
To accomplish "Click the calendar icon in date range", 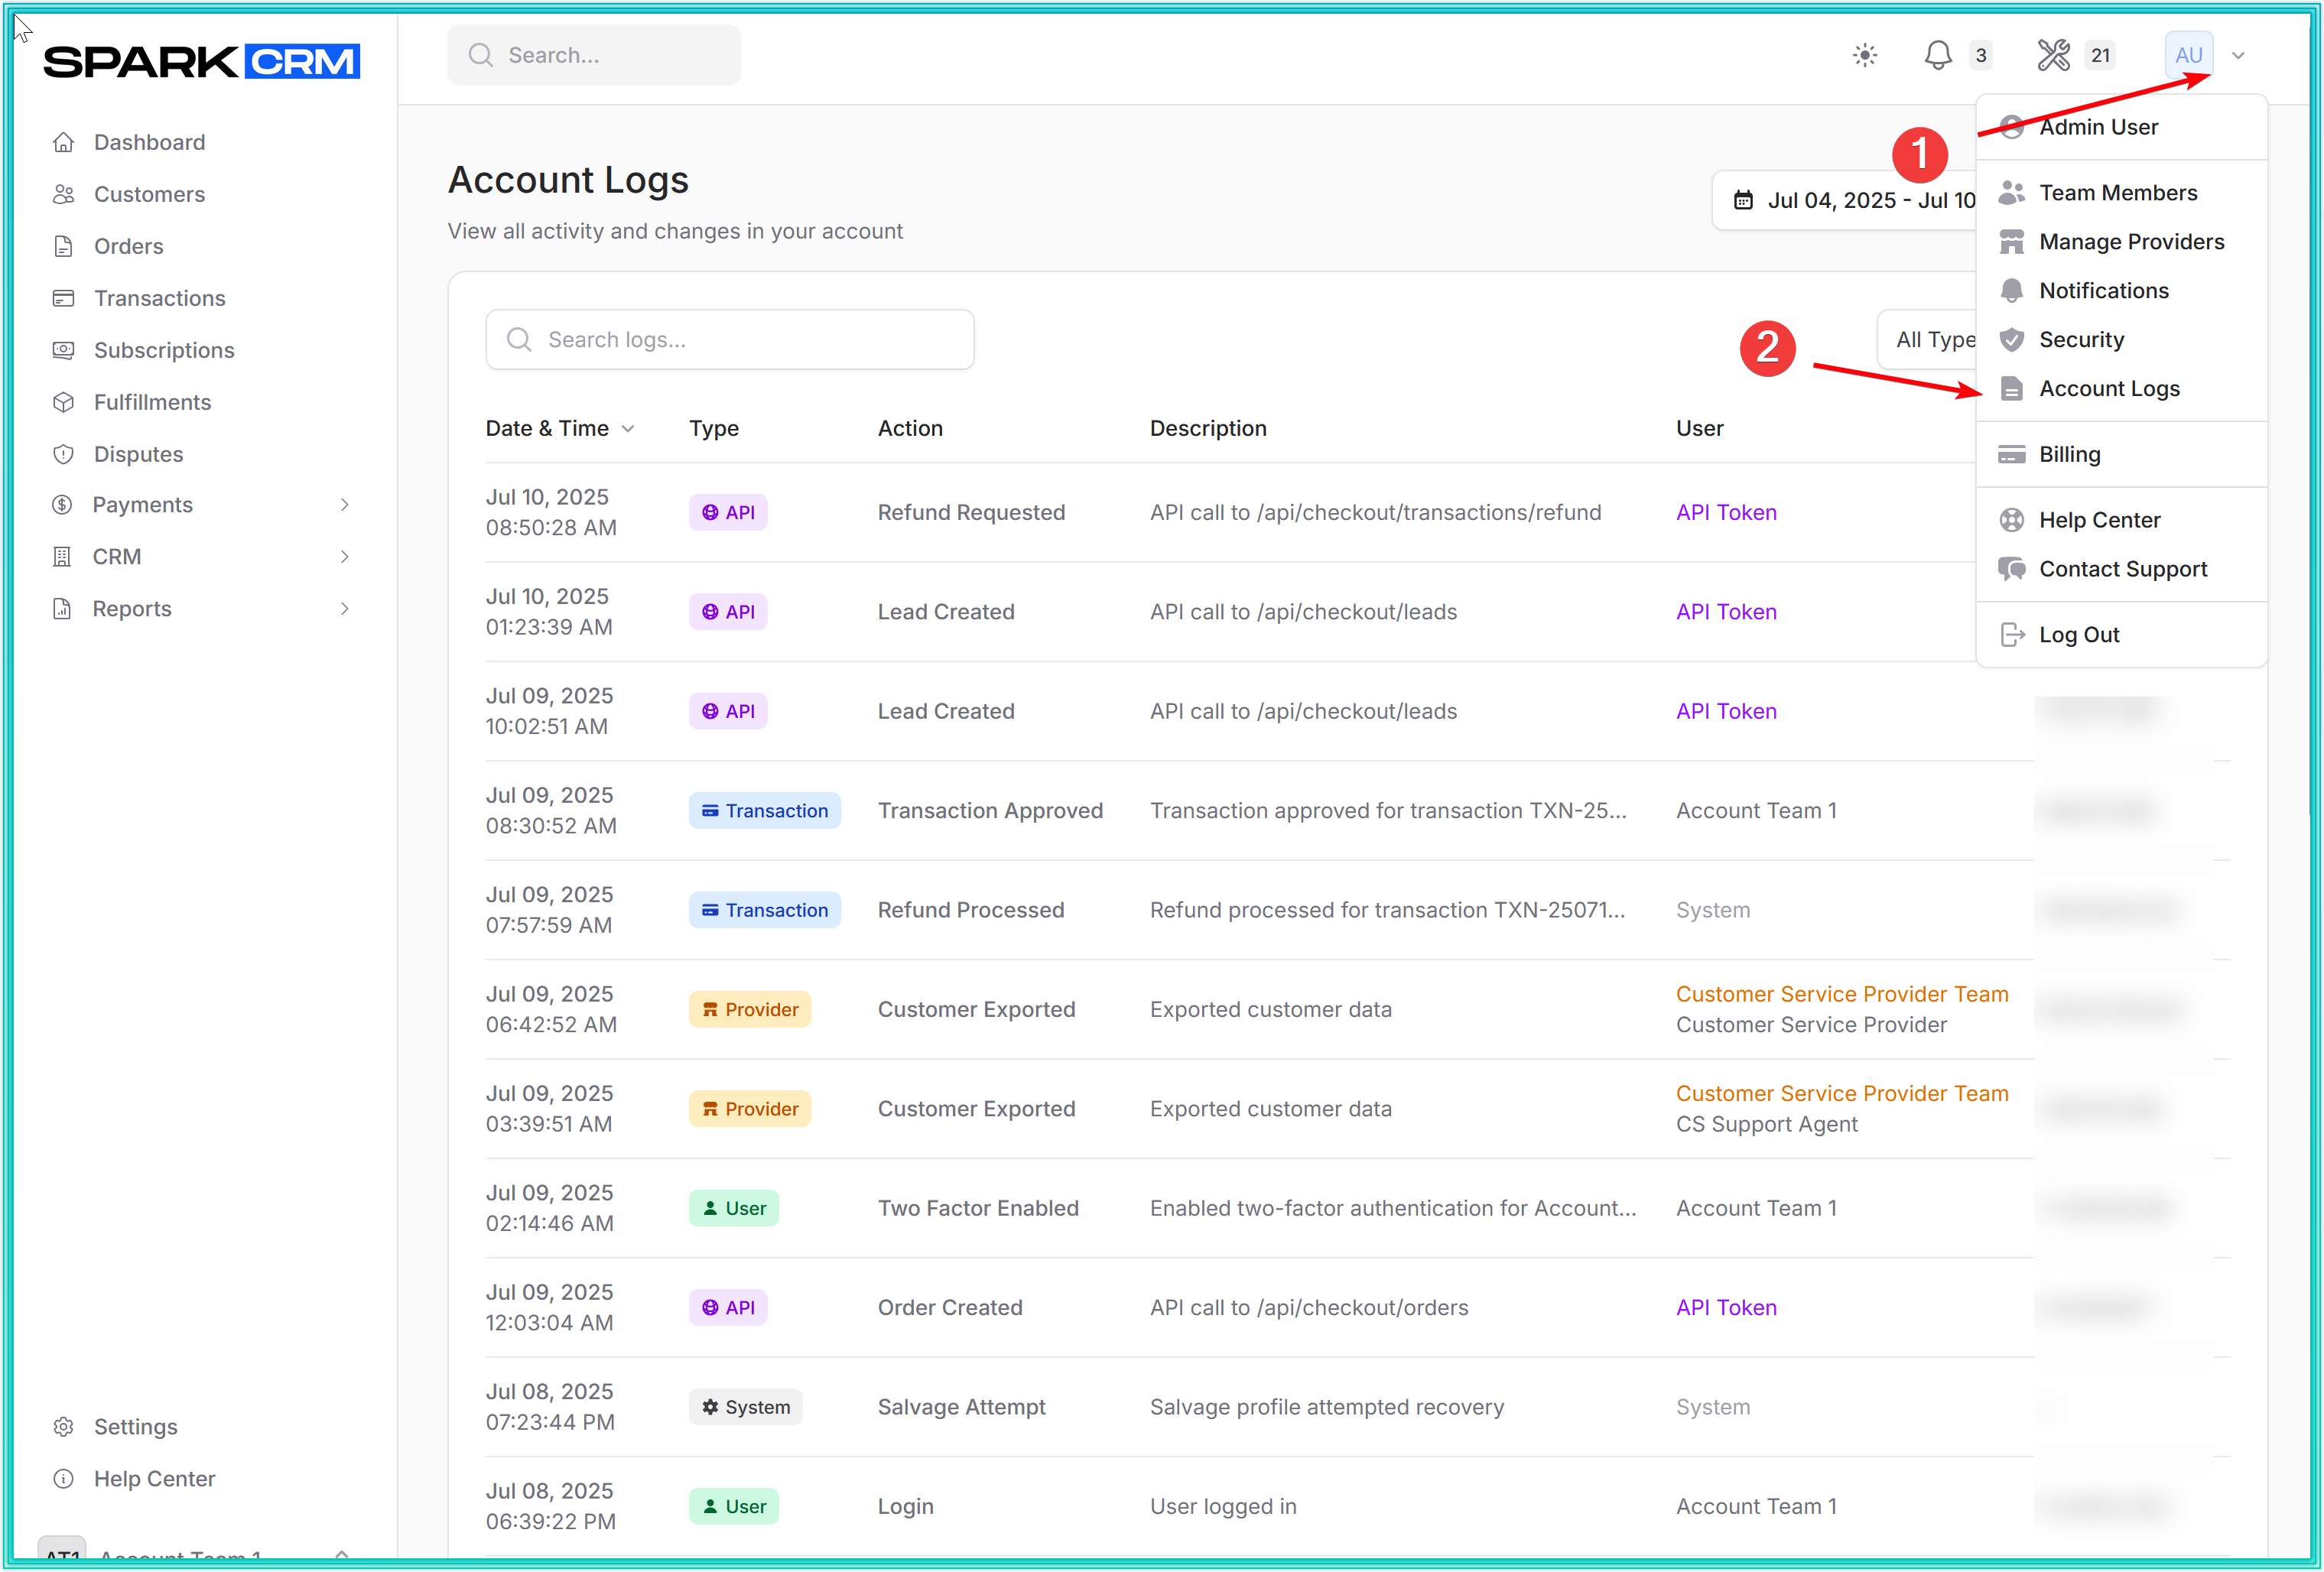I will 1743,200.
